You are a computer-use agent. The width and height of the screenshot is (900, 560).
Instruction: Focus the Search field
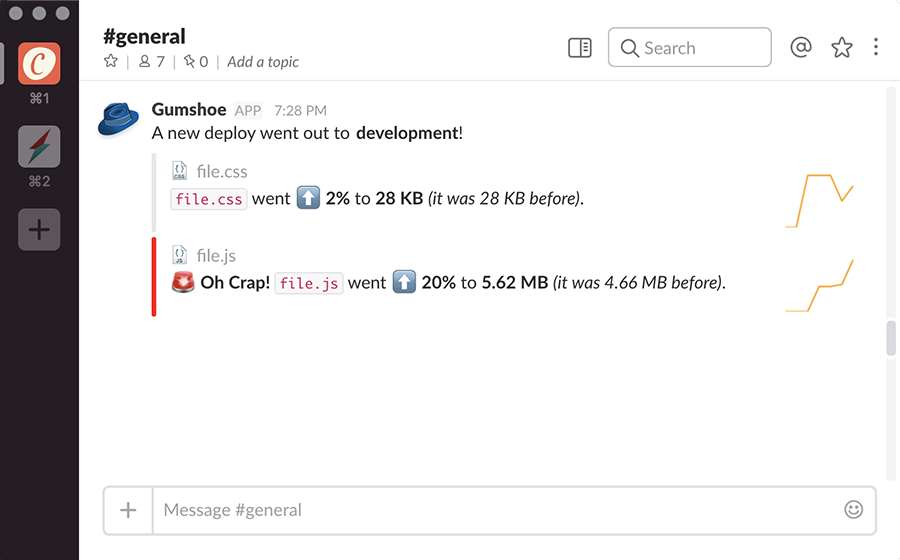click(x=689, y=48)
